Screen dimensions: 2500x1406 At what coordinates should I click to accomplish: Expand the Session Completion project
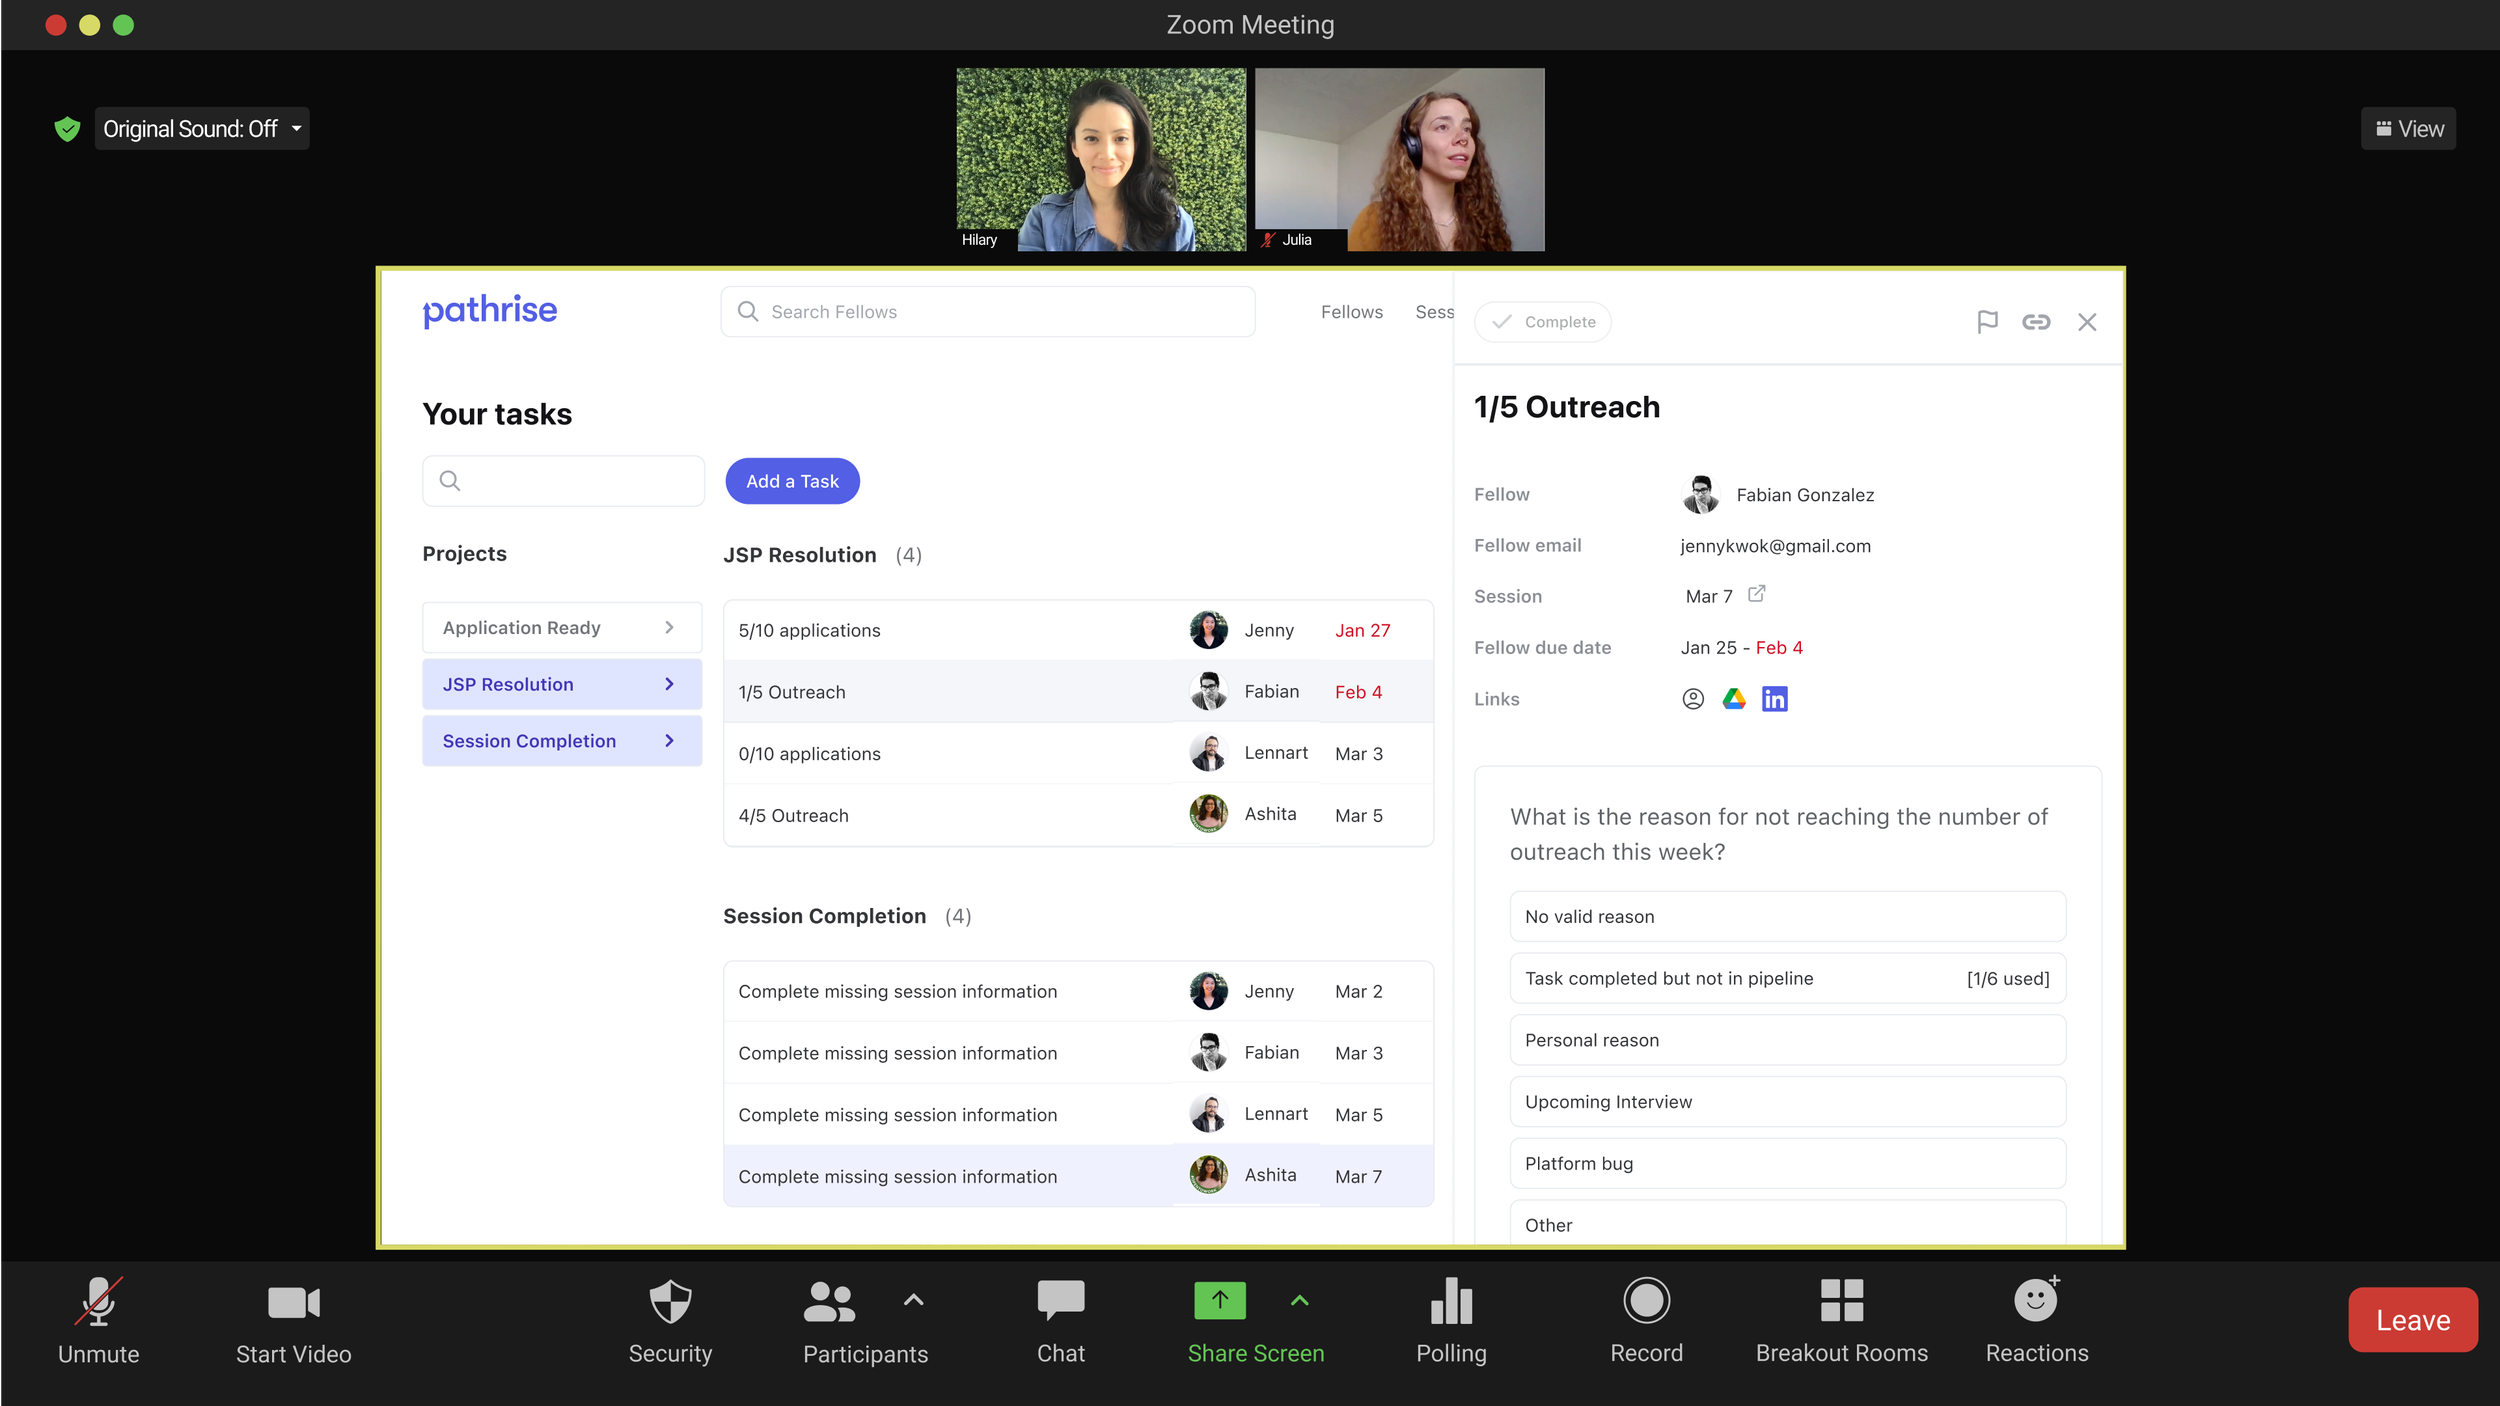pos(562,741)
